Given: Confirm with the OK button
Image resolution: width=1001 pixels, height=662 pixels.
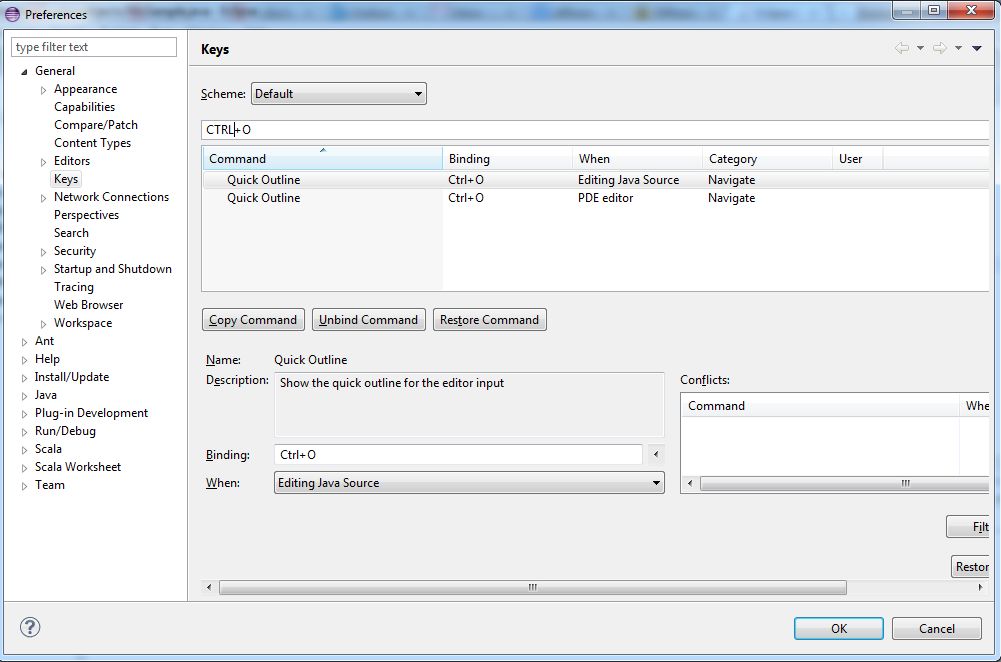Looking at the screenshot, I should pyautogui.click(x=839, y=628).
